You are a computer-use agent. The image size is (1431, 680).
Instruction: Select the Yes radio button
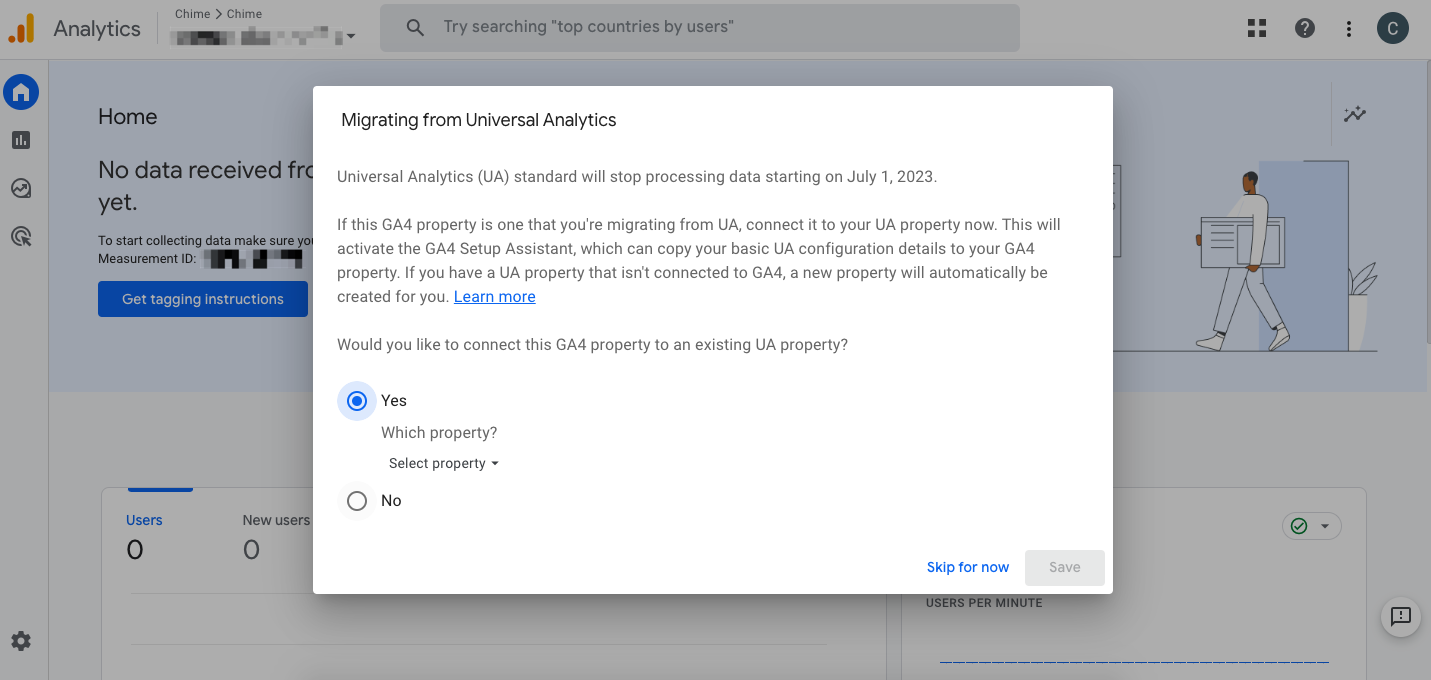tap(357, 401)
